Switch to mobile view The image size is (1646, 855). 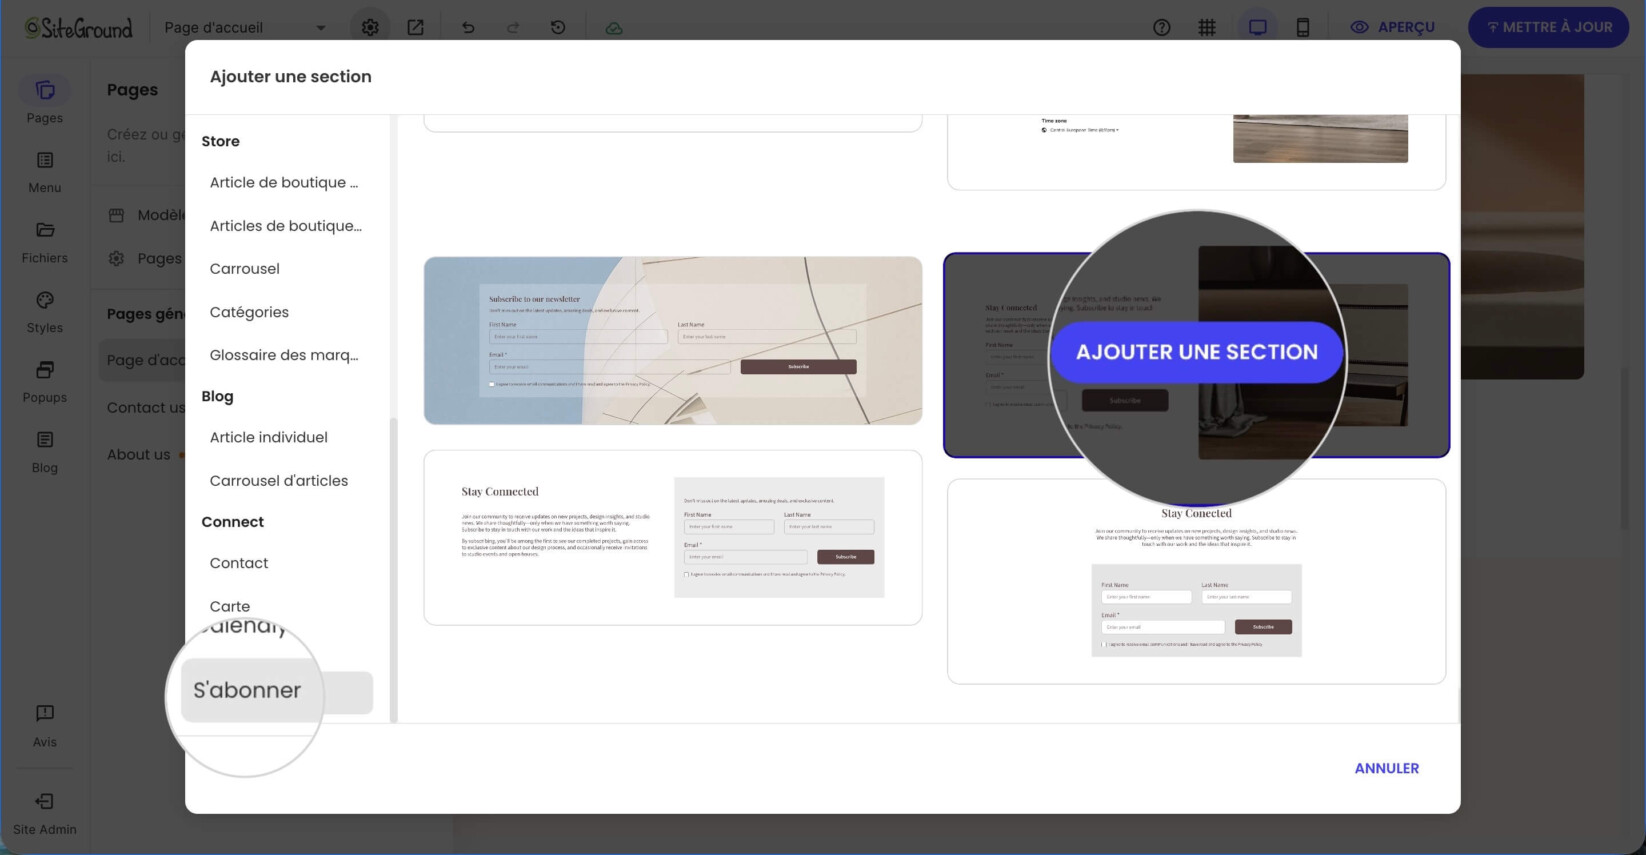pos(1303,27)
